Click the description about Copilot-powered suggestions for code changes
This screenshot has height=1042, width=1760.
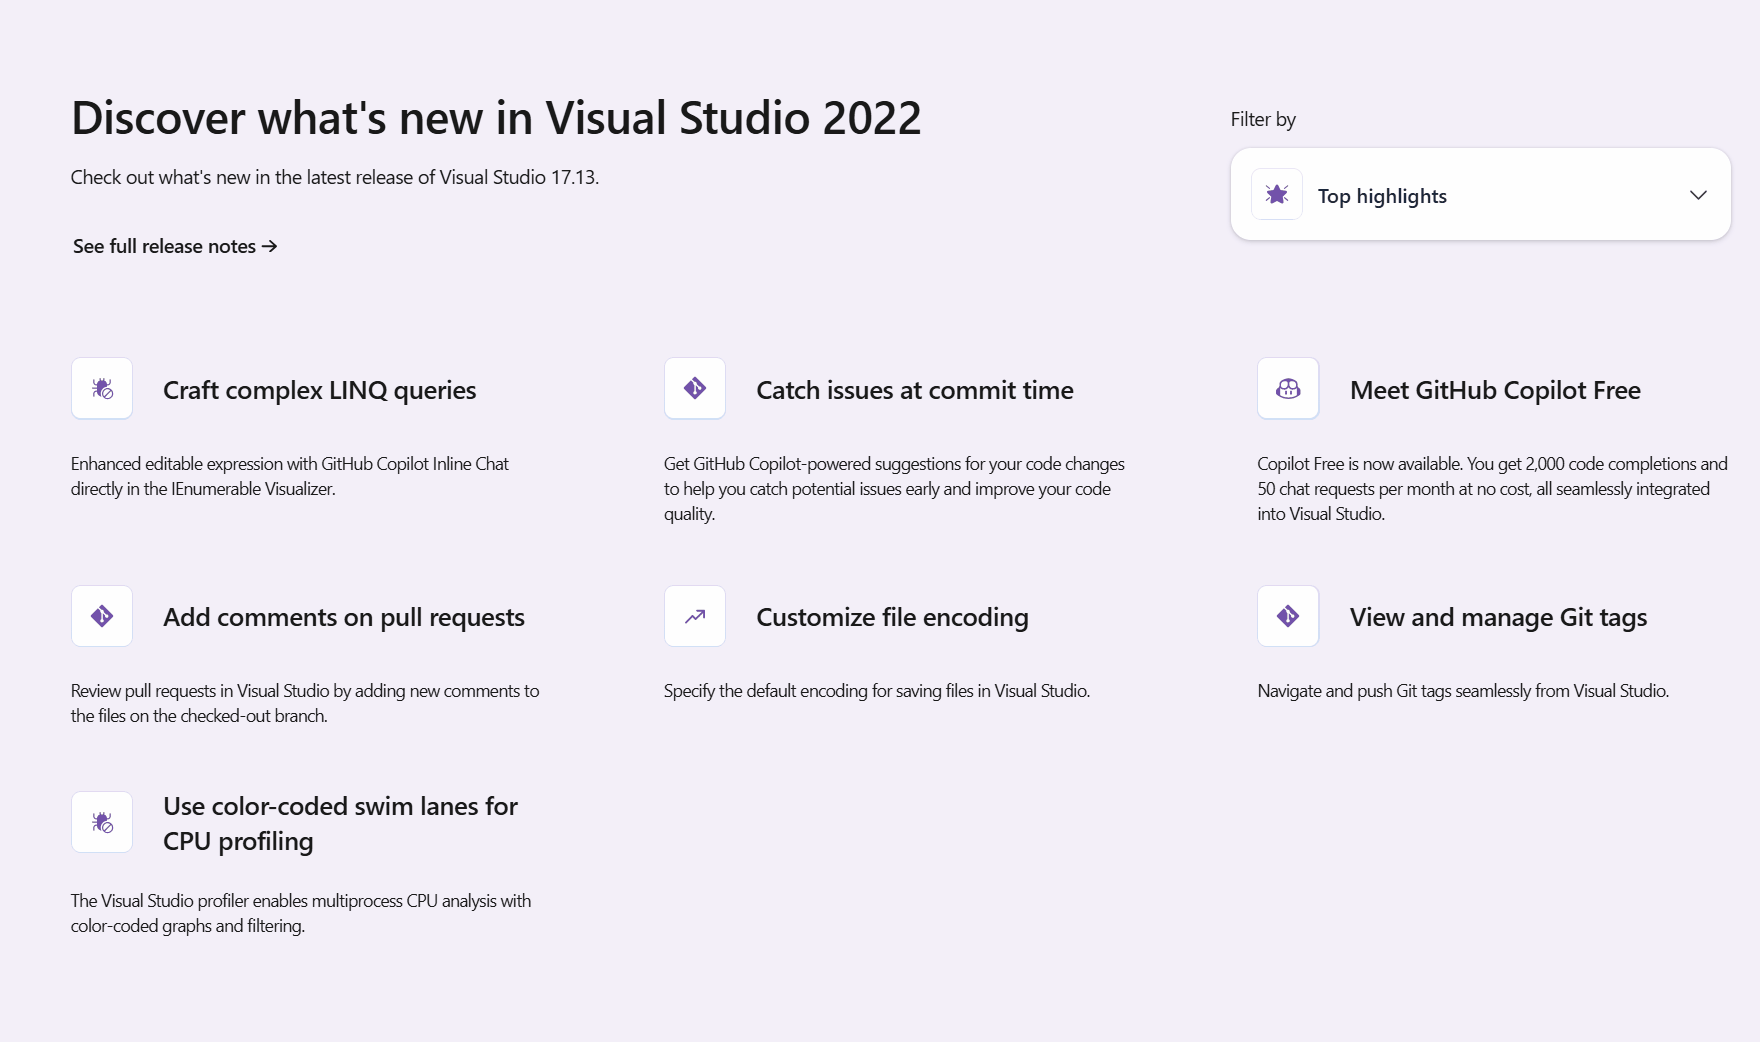894,489
